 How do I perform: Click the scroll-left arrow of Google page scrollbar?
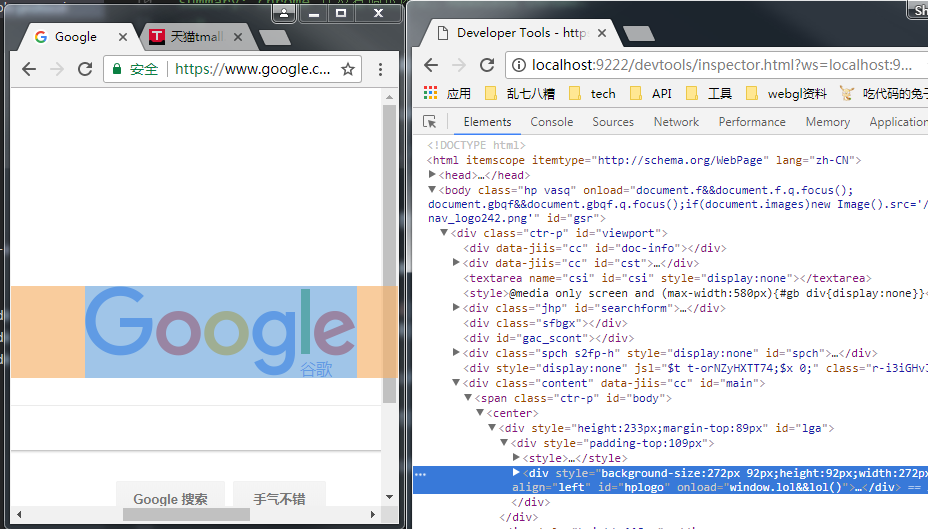[19, 515]
